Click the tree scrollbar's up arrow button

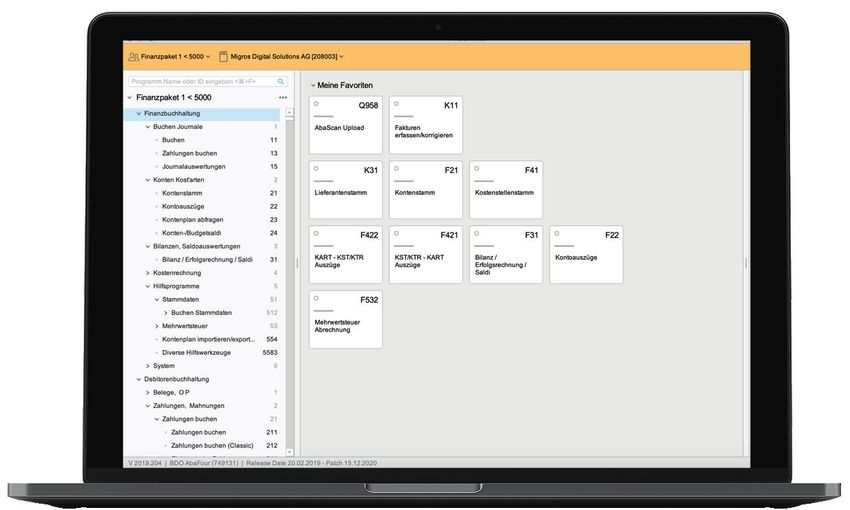290,113
